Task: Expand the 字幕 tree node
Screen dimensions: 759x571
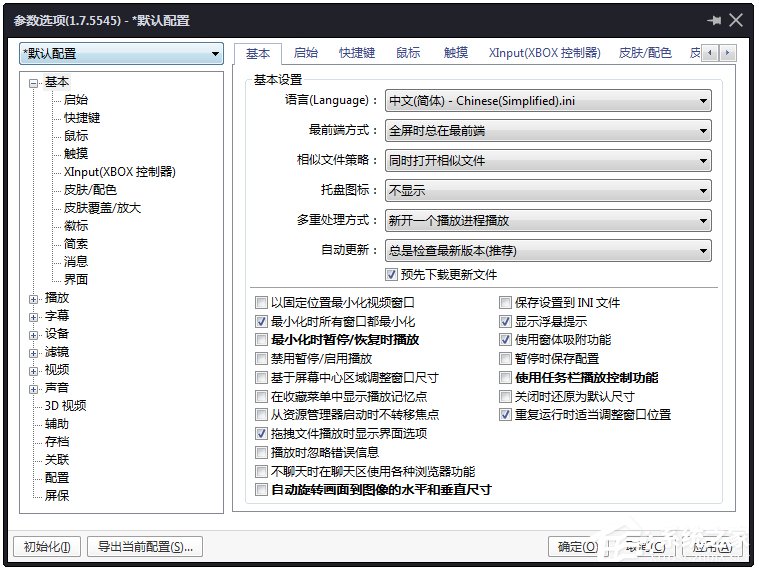Action: coord(34,316)
